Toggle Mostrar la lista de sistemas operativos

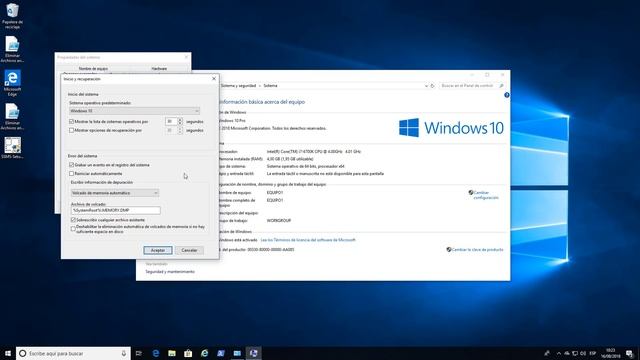point(71,122)
